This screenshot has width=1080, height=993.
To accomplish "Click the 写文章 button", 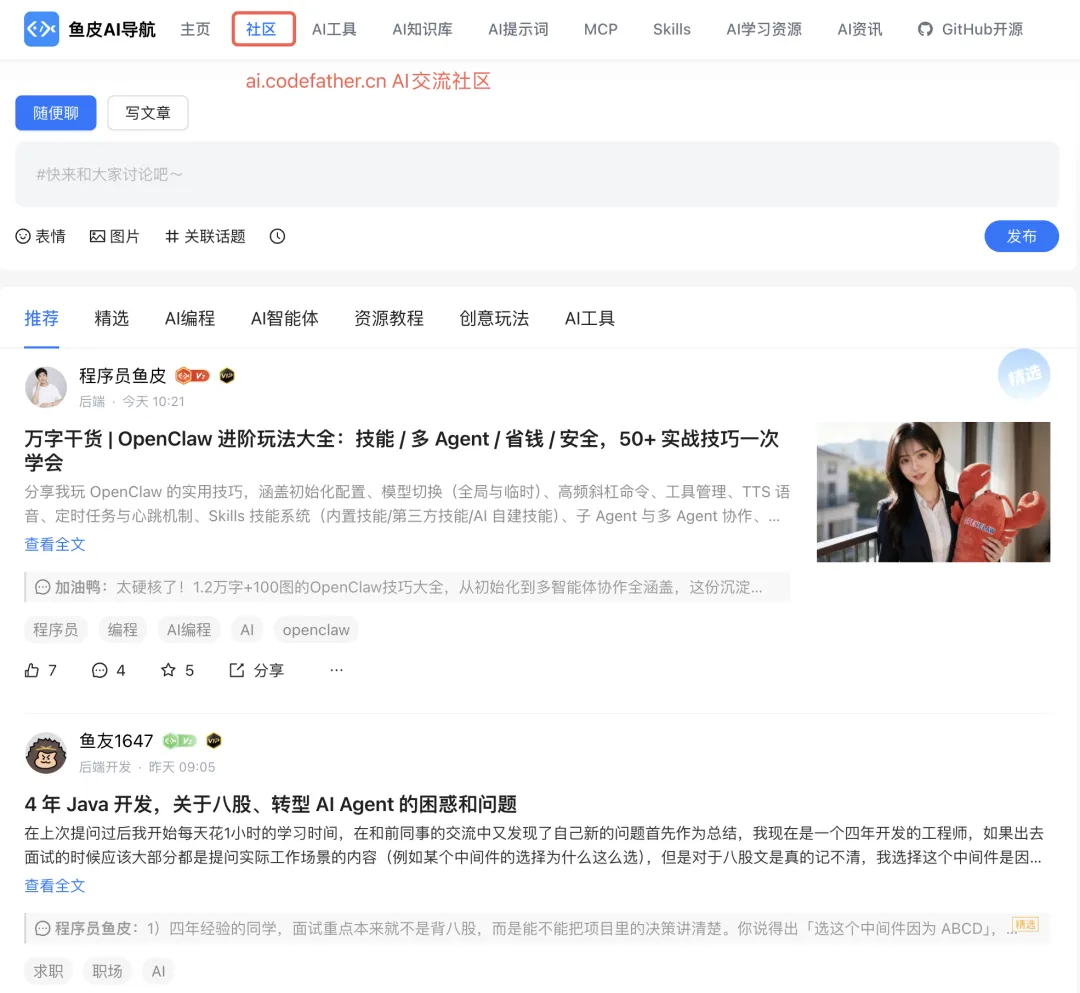I will (147, 113).
